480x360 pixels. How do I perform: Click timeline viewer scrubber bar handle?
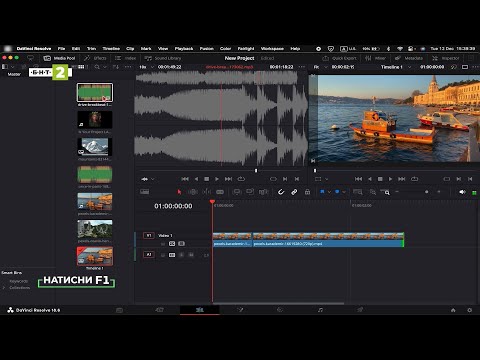click(x=315, y=171)
